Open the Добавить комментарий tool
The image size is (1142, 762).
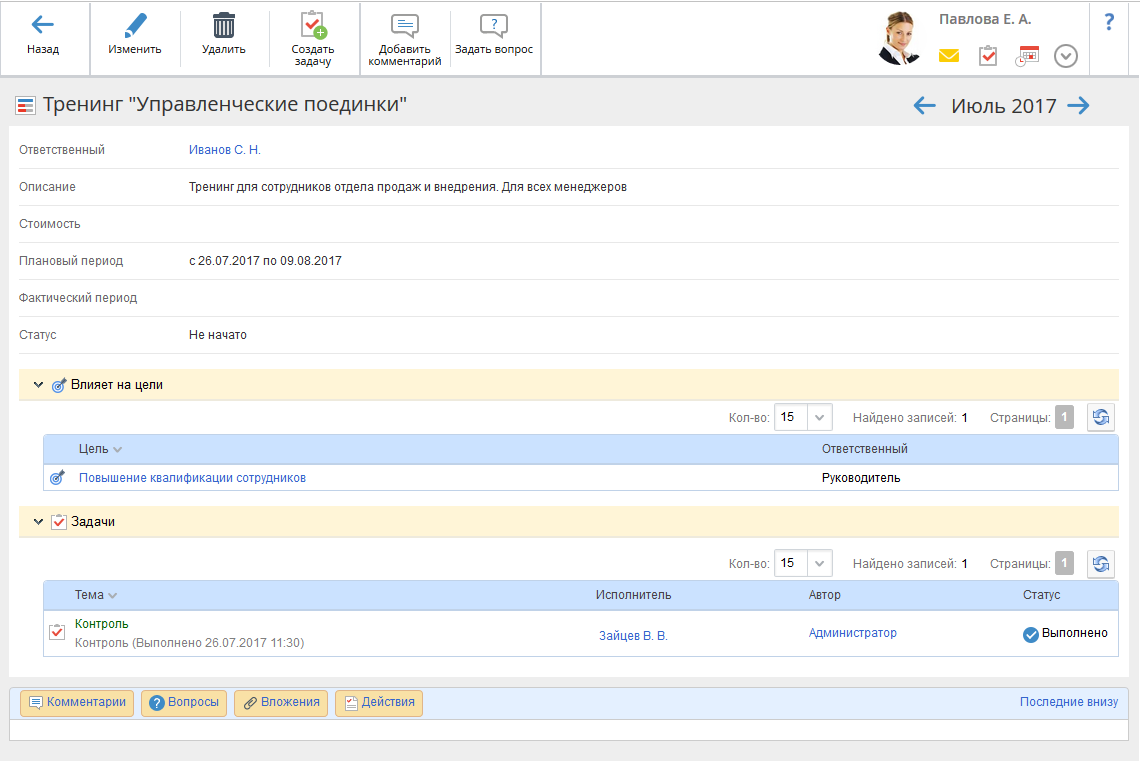(x=404, y=27)
